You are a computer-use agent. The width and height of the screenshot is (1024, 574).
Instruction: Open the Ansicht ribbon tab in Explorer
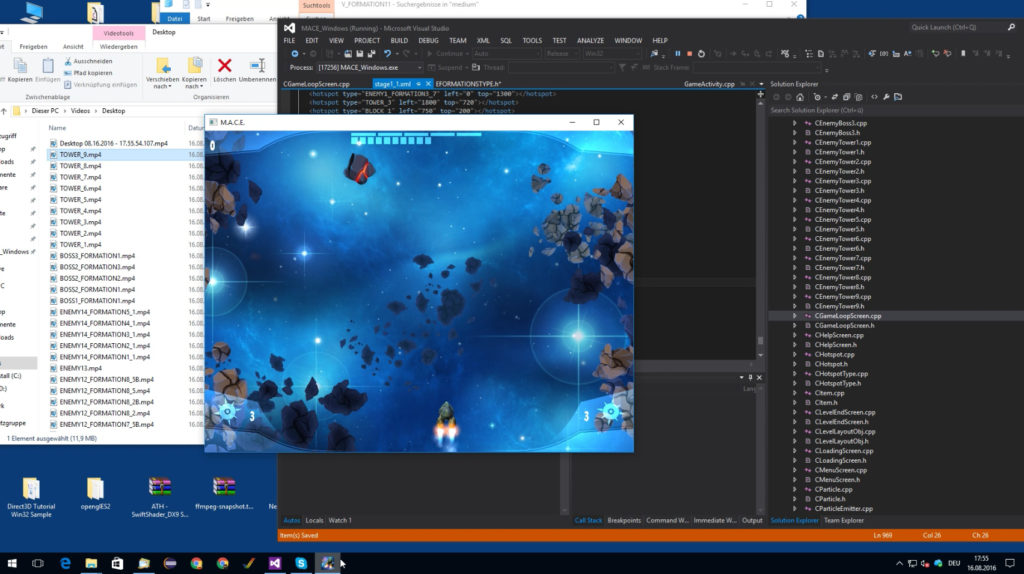pos(73,47)
